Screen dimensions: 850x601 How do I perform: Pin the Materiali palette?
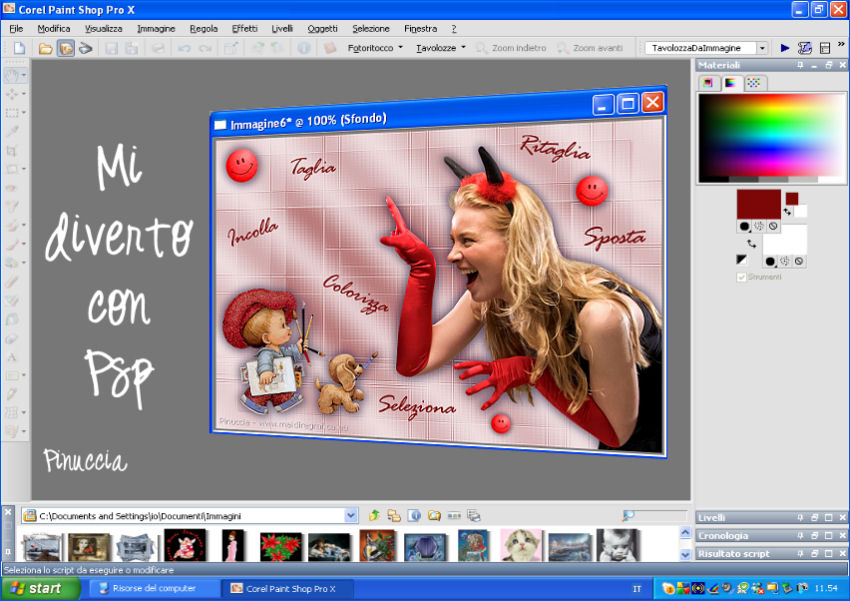coord(800,65)
